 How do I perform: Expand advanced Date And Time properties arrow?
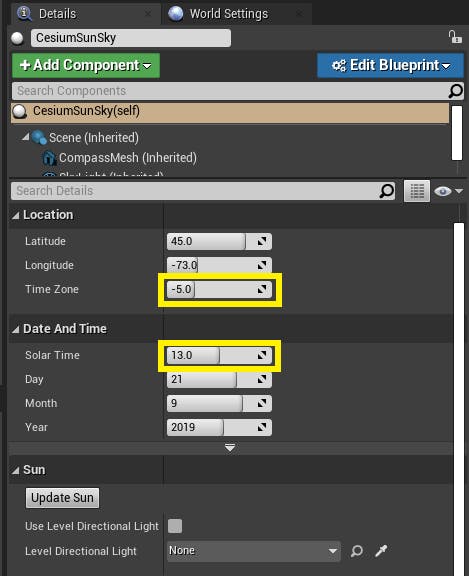pos(230,447)
